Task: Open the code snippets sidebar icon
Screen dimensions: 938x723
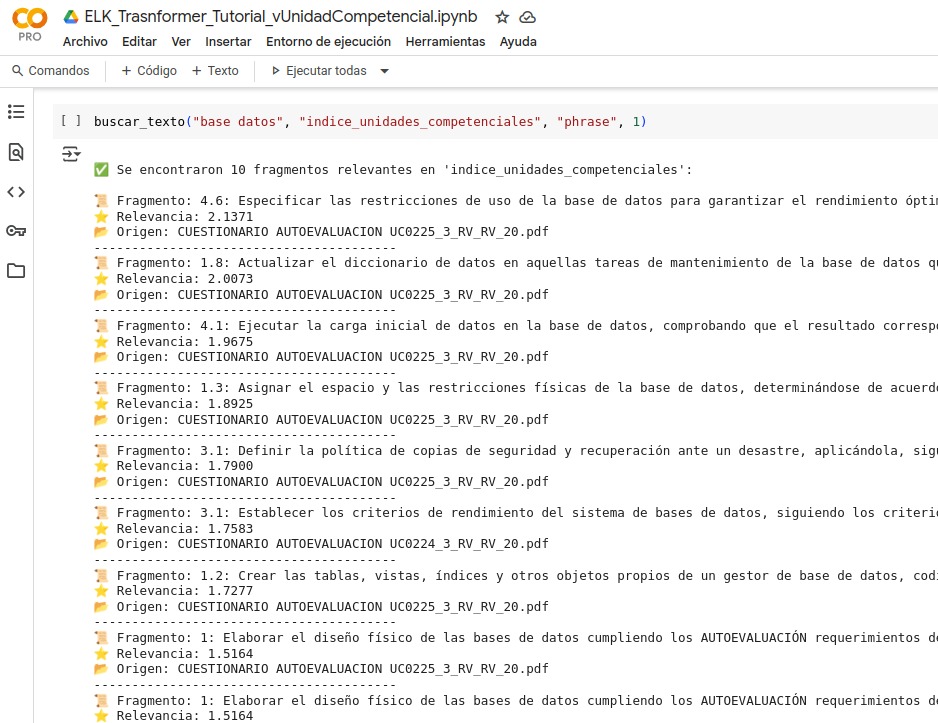Action: coord(16,192)
